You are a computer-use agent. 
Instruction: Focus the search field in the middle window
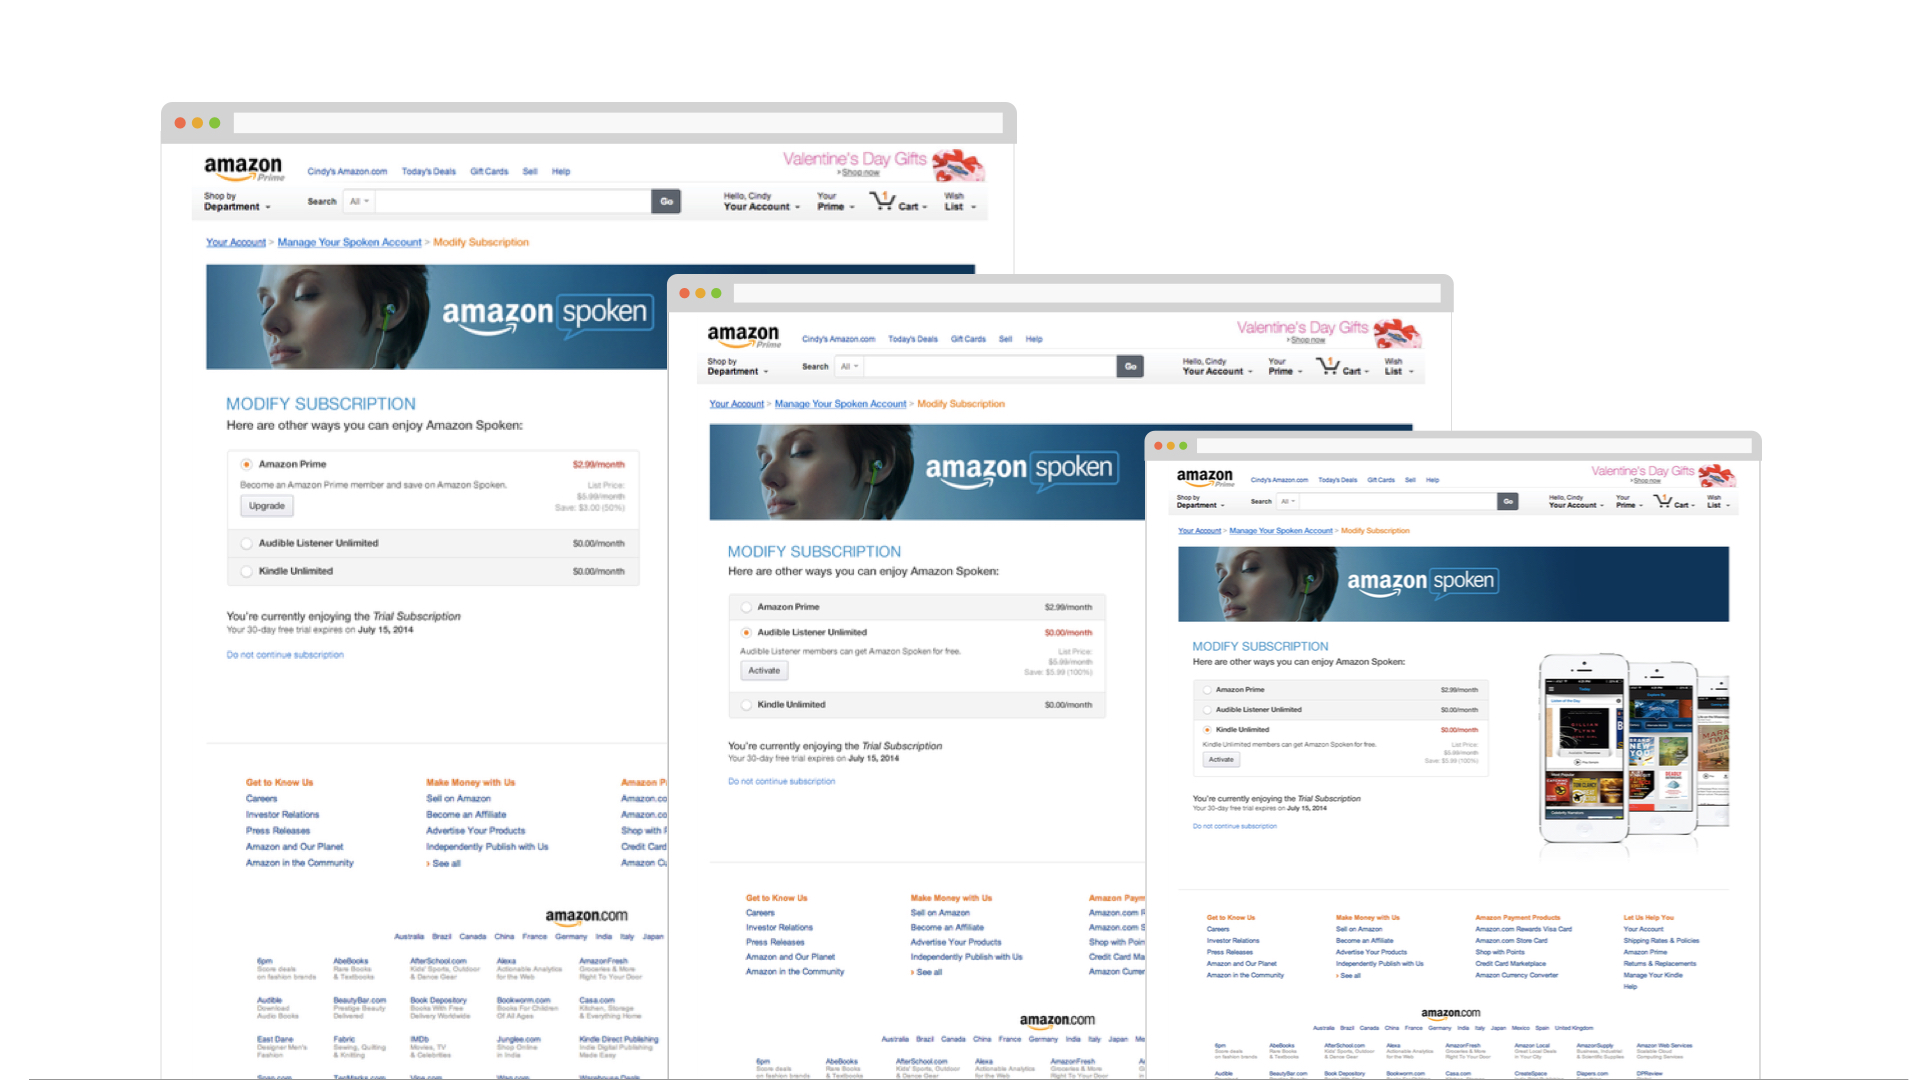[990, 366]
